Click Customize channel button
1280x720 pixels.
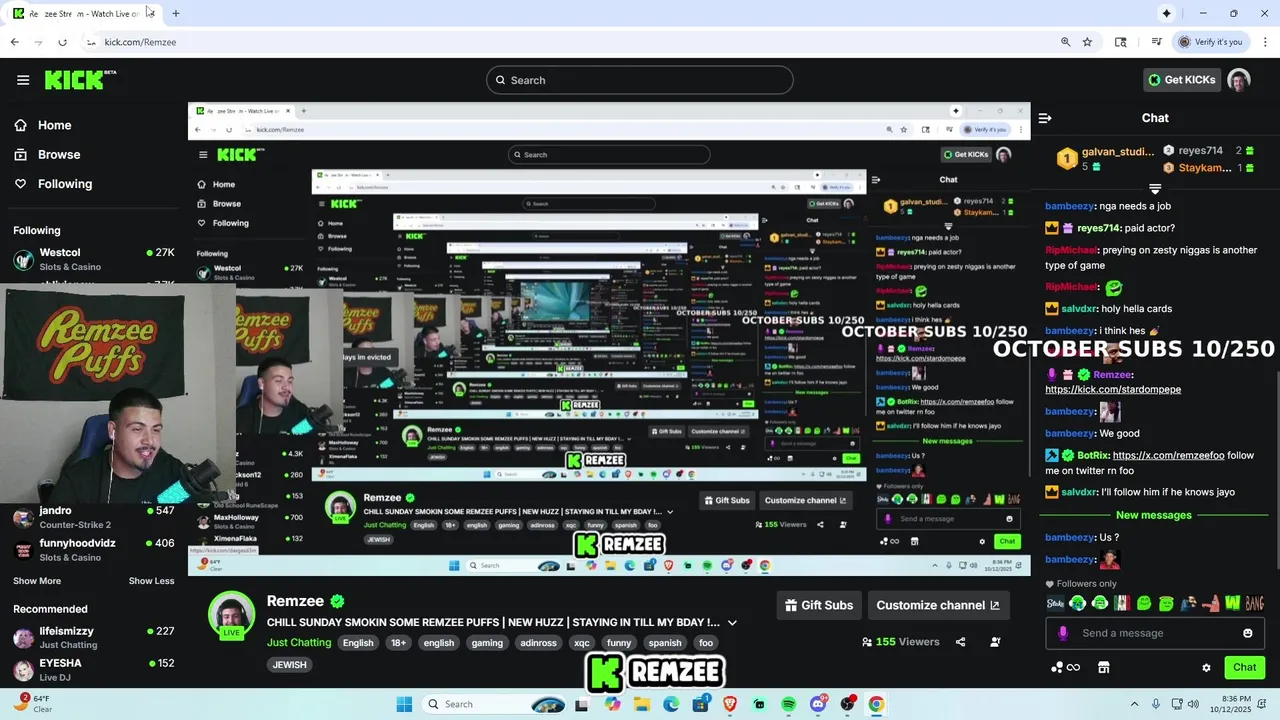pyautogui.click(x=938, y=605)
